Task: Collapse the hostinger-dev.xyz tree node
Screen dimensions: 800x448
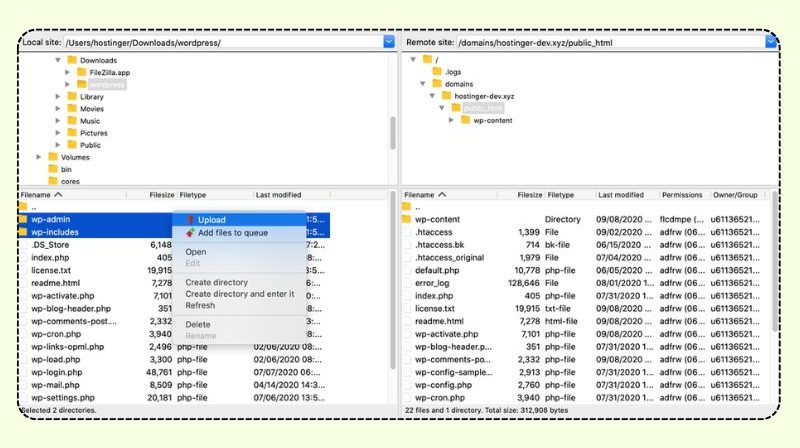Action: tap(432, 96)
